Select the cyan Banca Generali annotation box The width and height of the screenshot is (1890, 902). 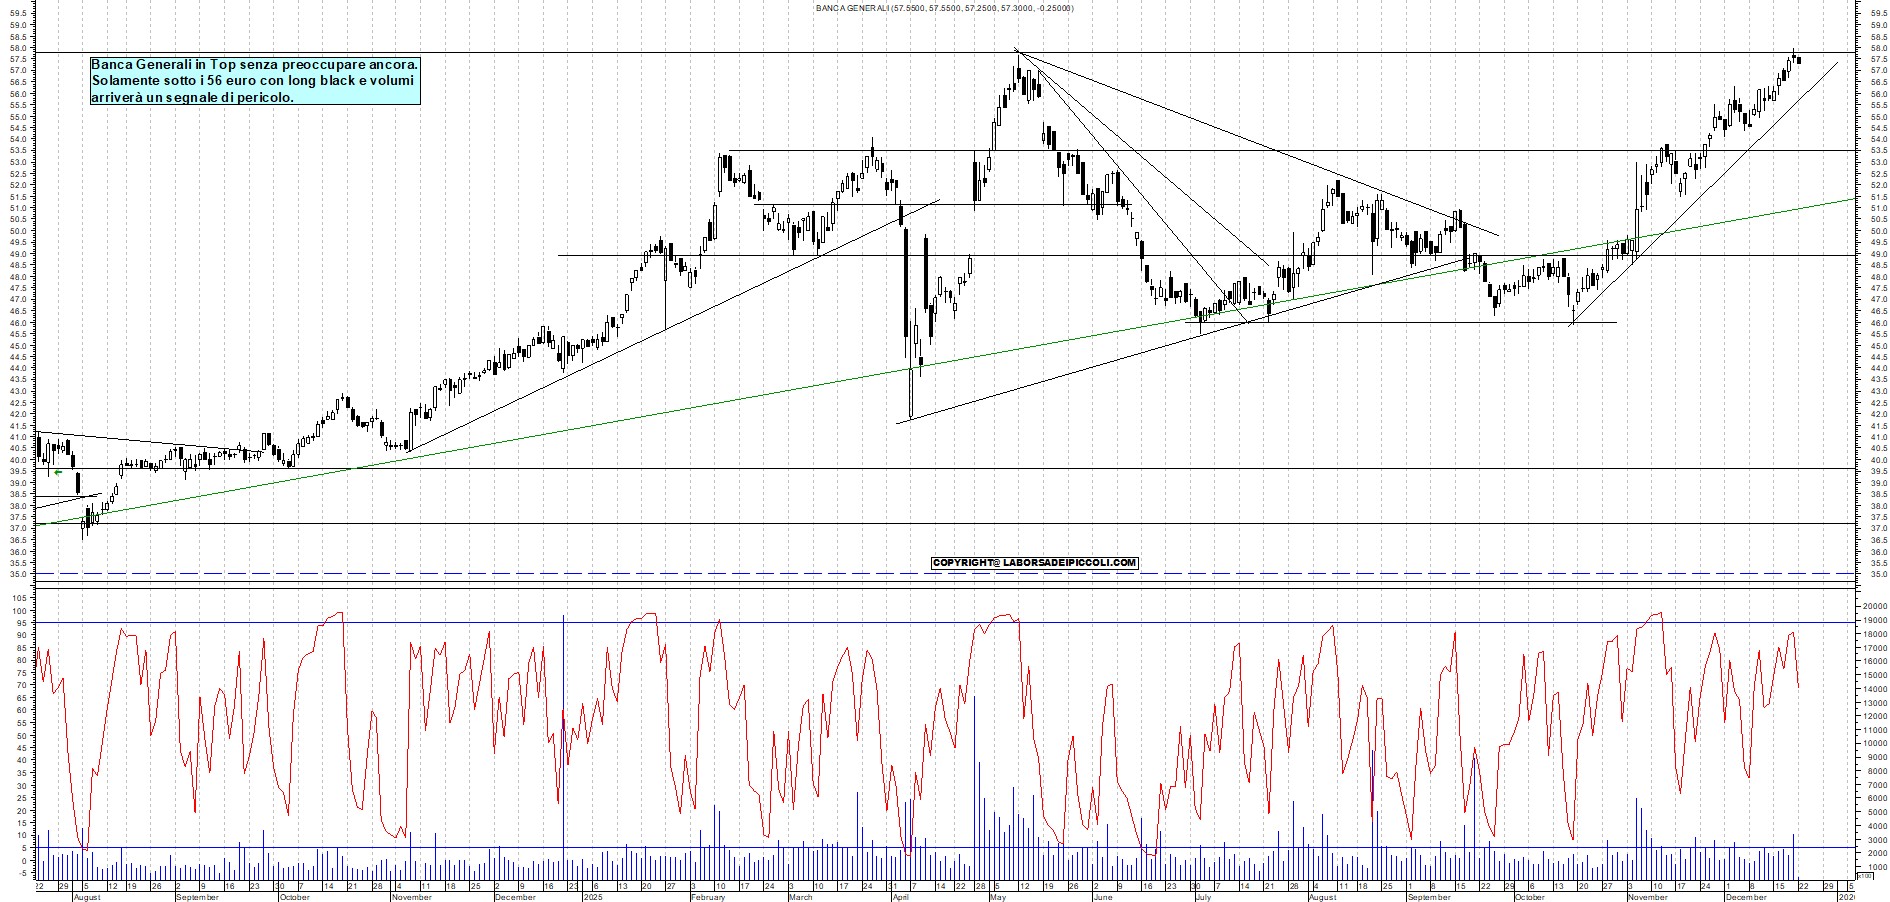(255, 81)
